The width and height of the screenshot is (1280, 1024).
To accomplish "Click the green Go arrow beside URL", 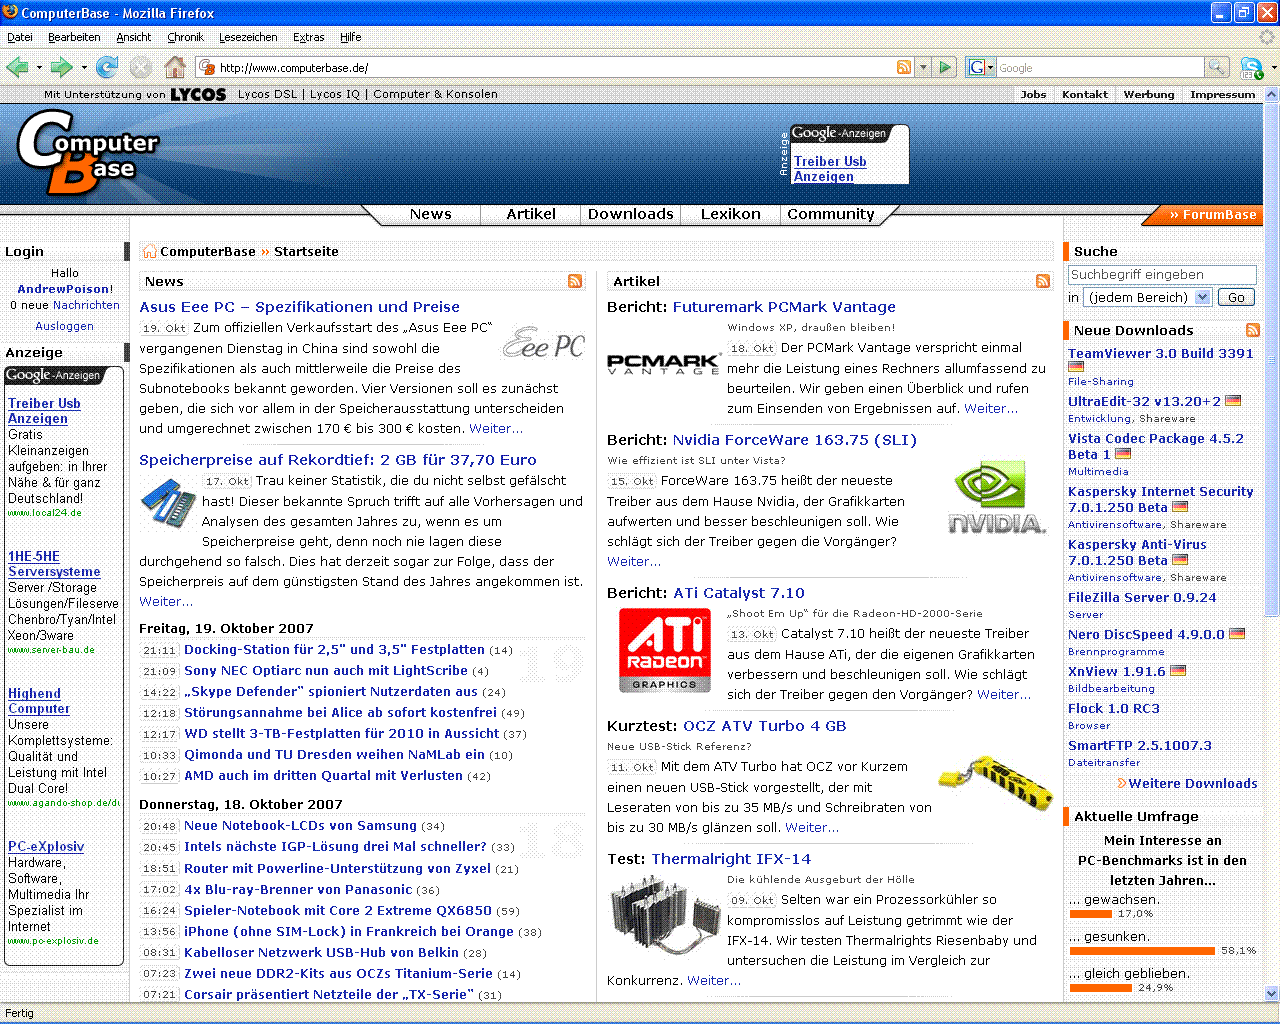I will pos(946,67).
